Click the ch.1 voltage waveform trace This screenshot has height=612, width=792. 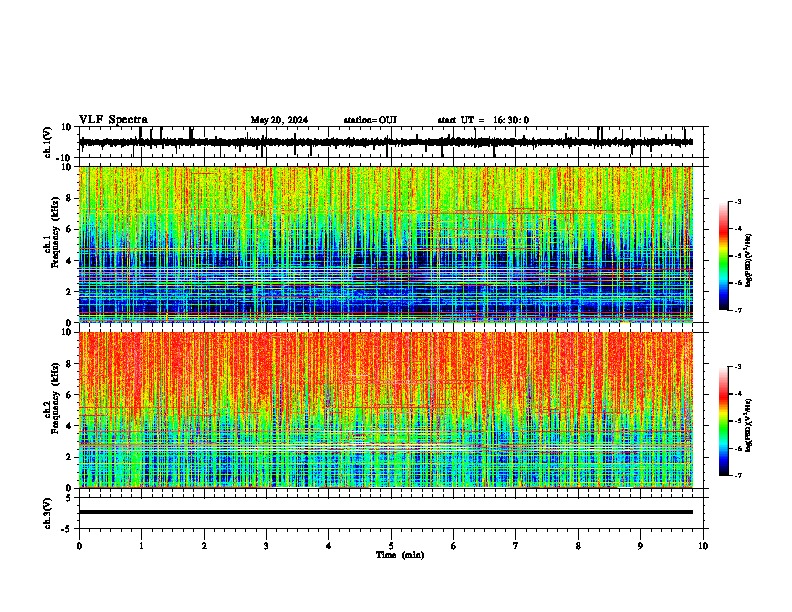[386, 142]
